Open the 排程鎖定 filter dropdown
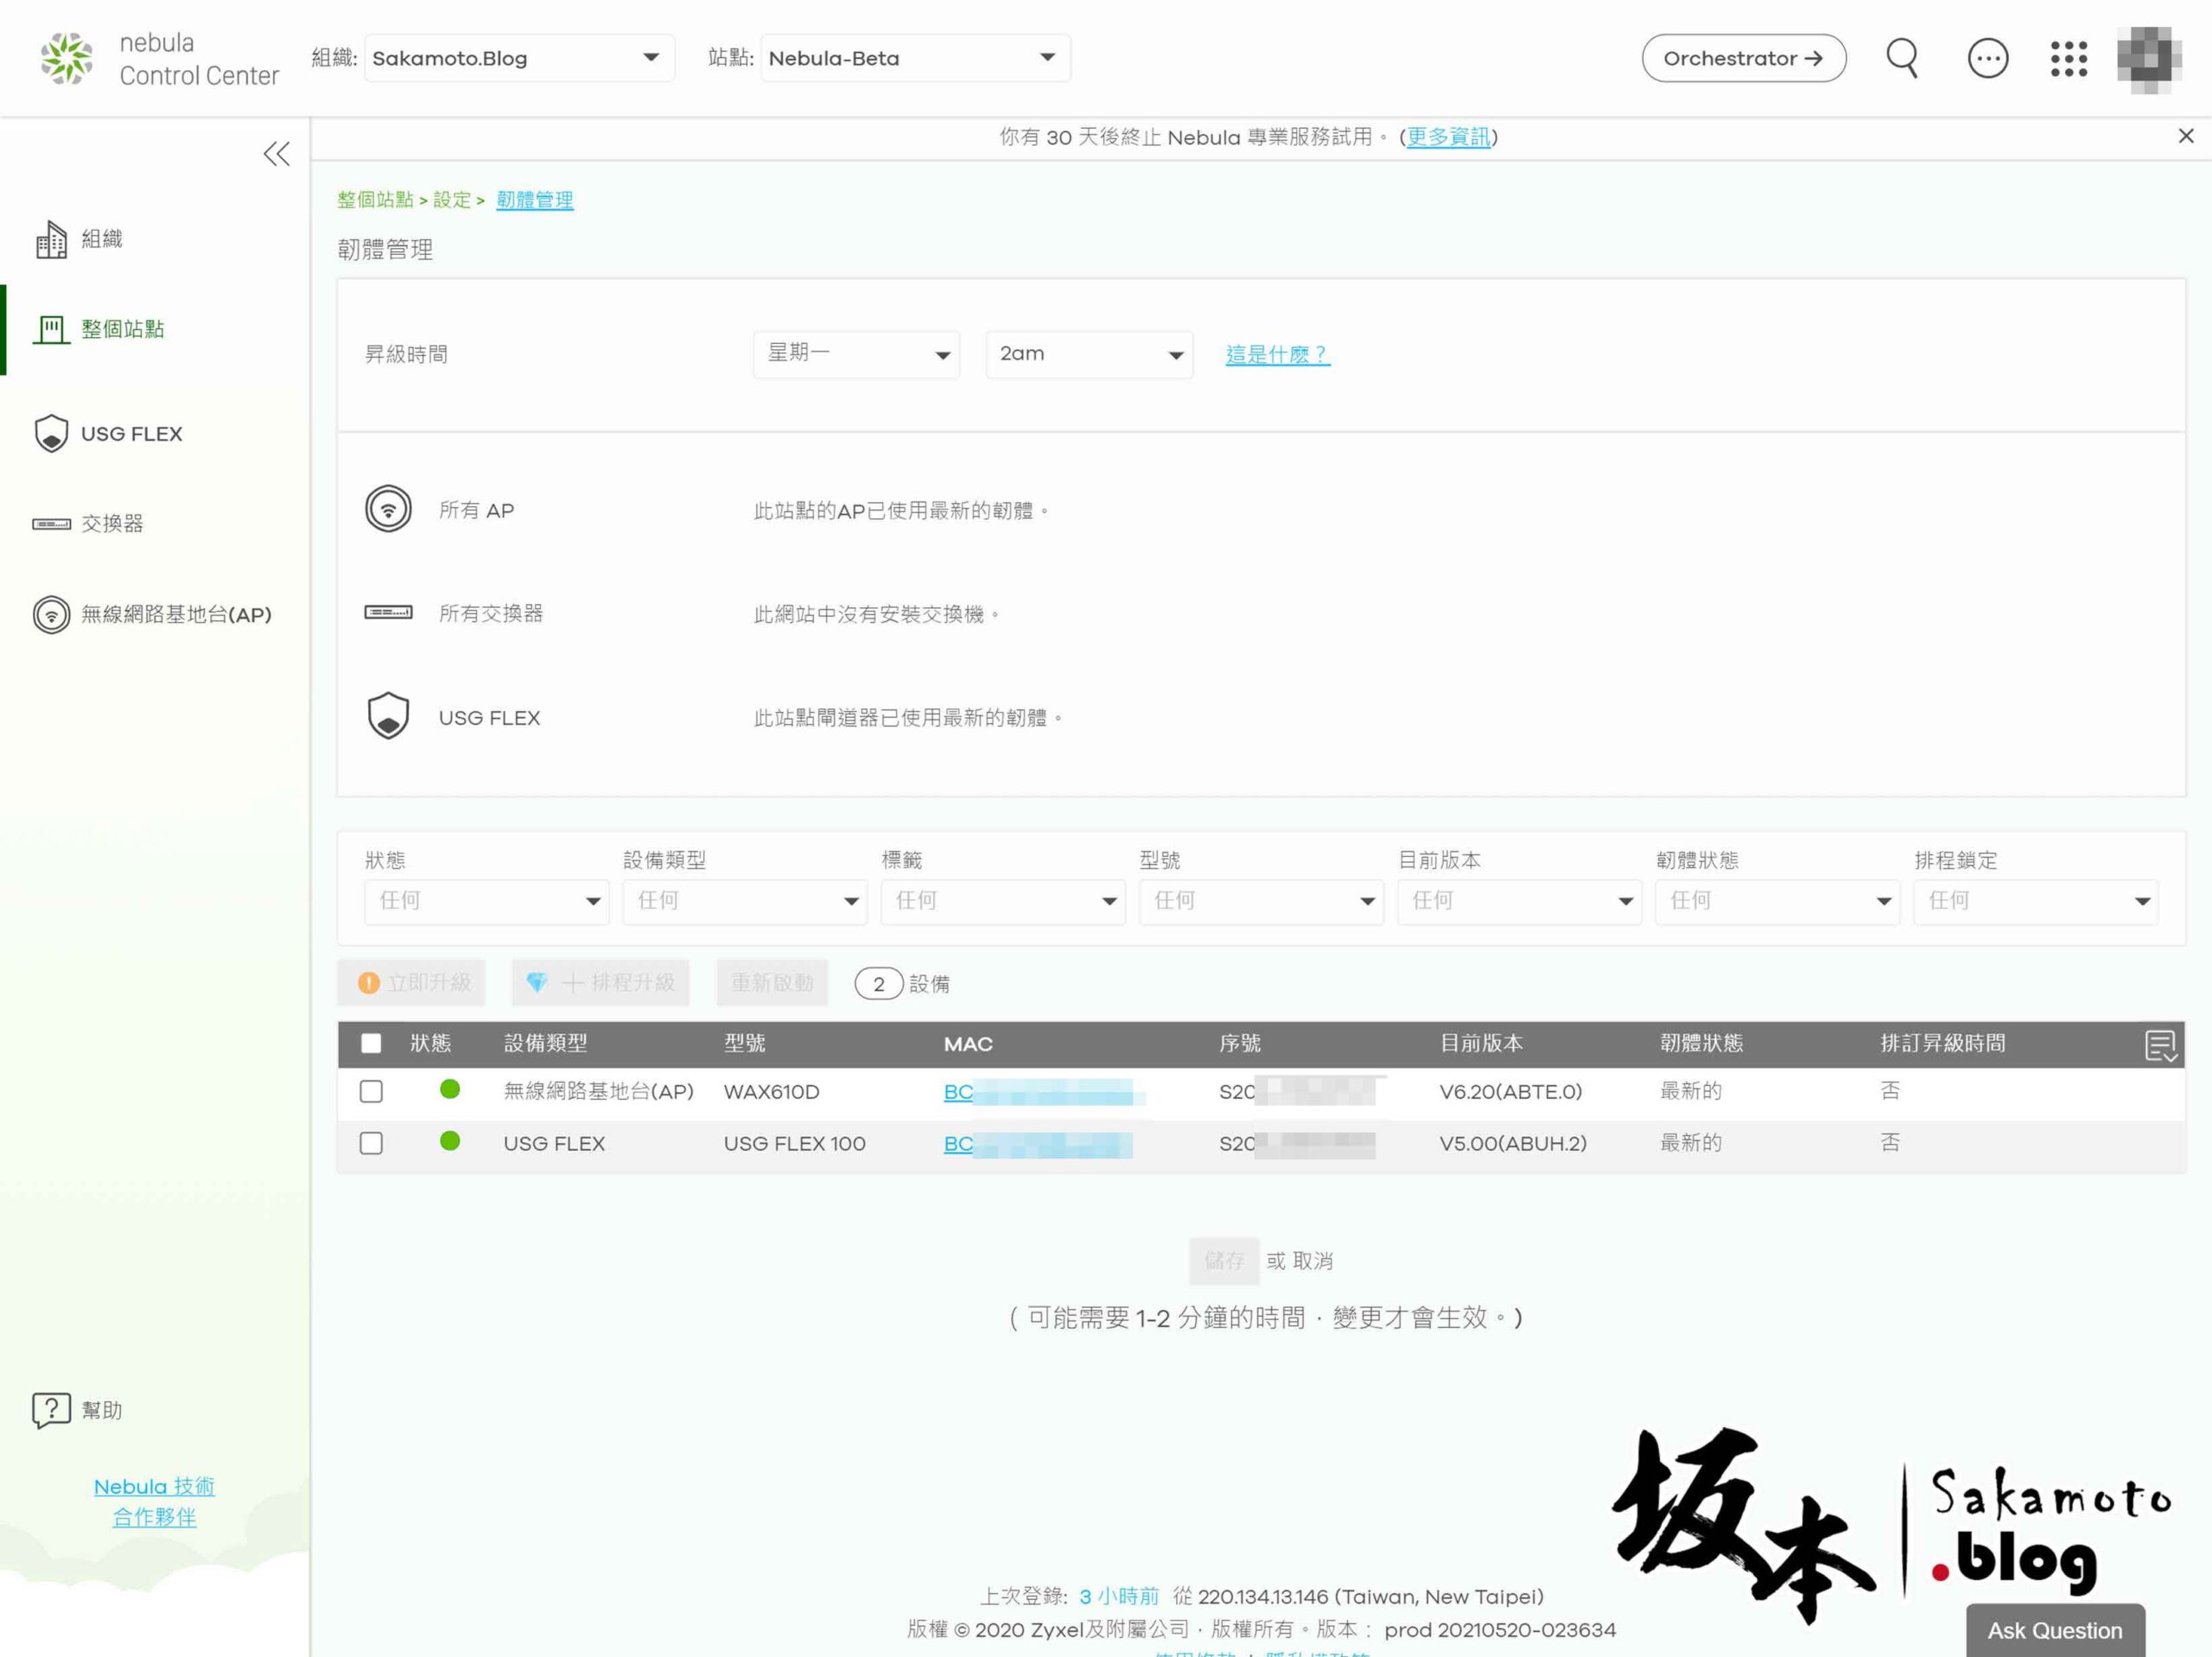Viewport: 2212px width, 1657px height. coord(2036,901)
